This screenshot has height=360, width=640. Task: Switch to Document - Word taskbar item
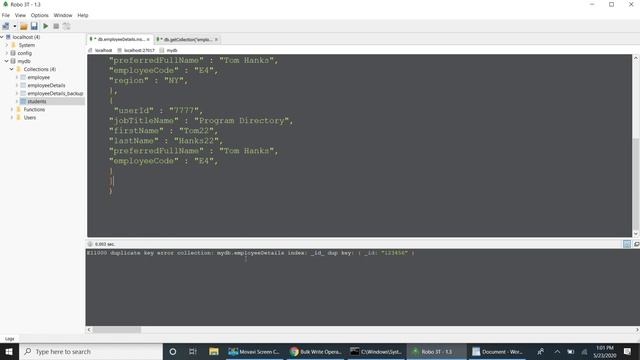tap(498, 351)
